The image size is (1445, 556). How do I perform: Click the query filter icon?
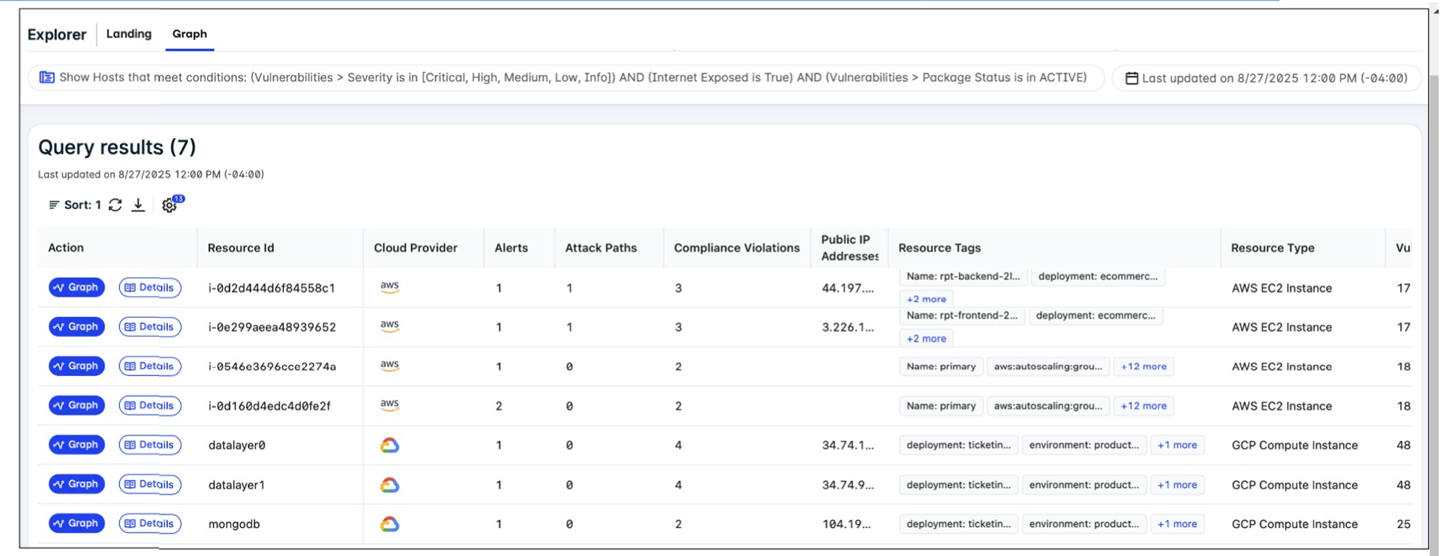point(47,78)
